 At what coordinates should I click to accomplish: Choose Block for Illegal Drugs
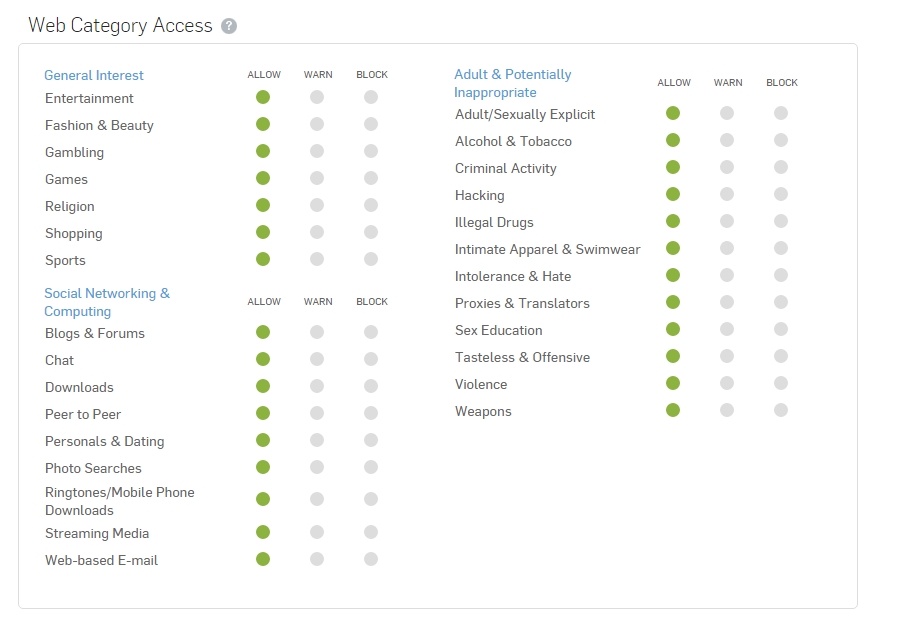point(781,221)
